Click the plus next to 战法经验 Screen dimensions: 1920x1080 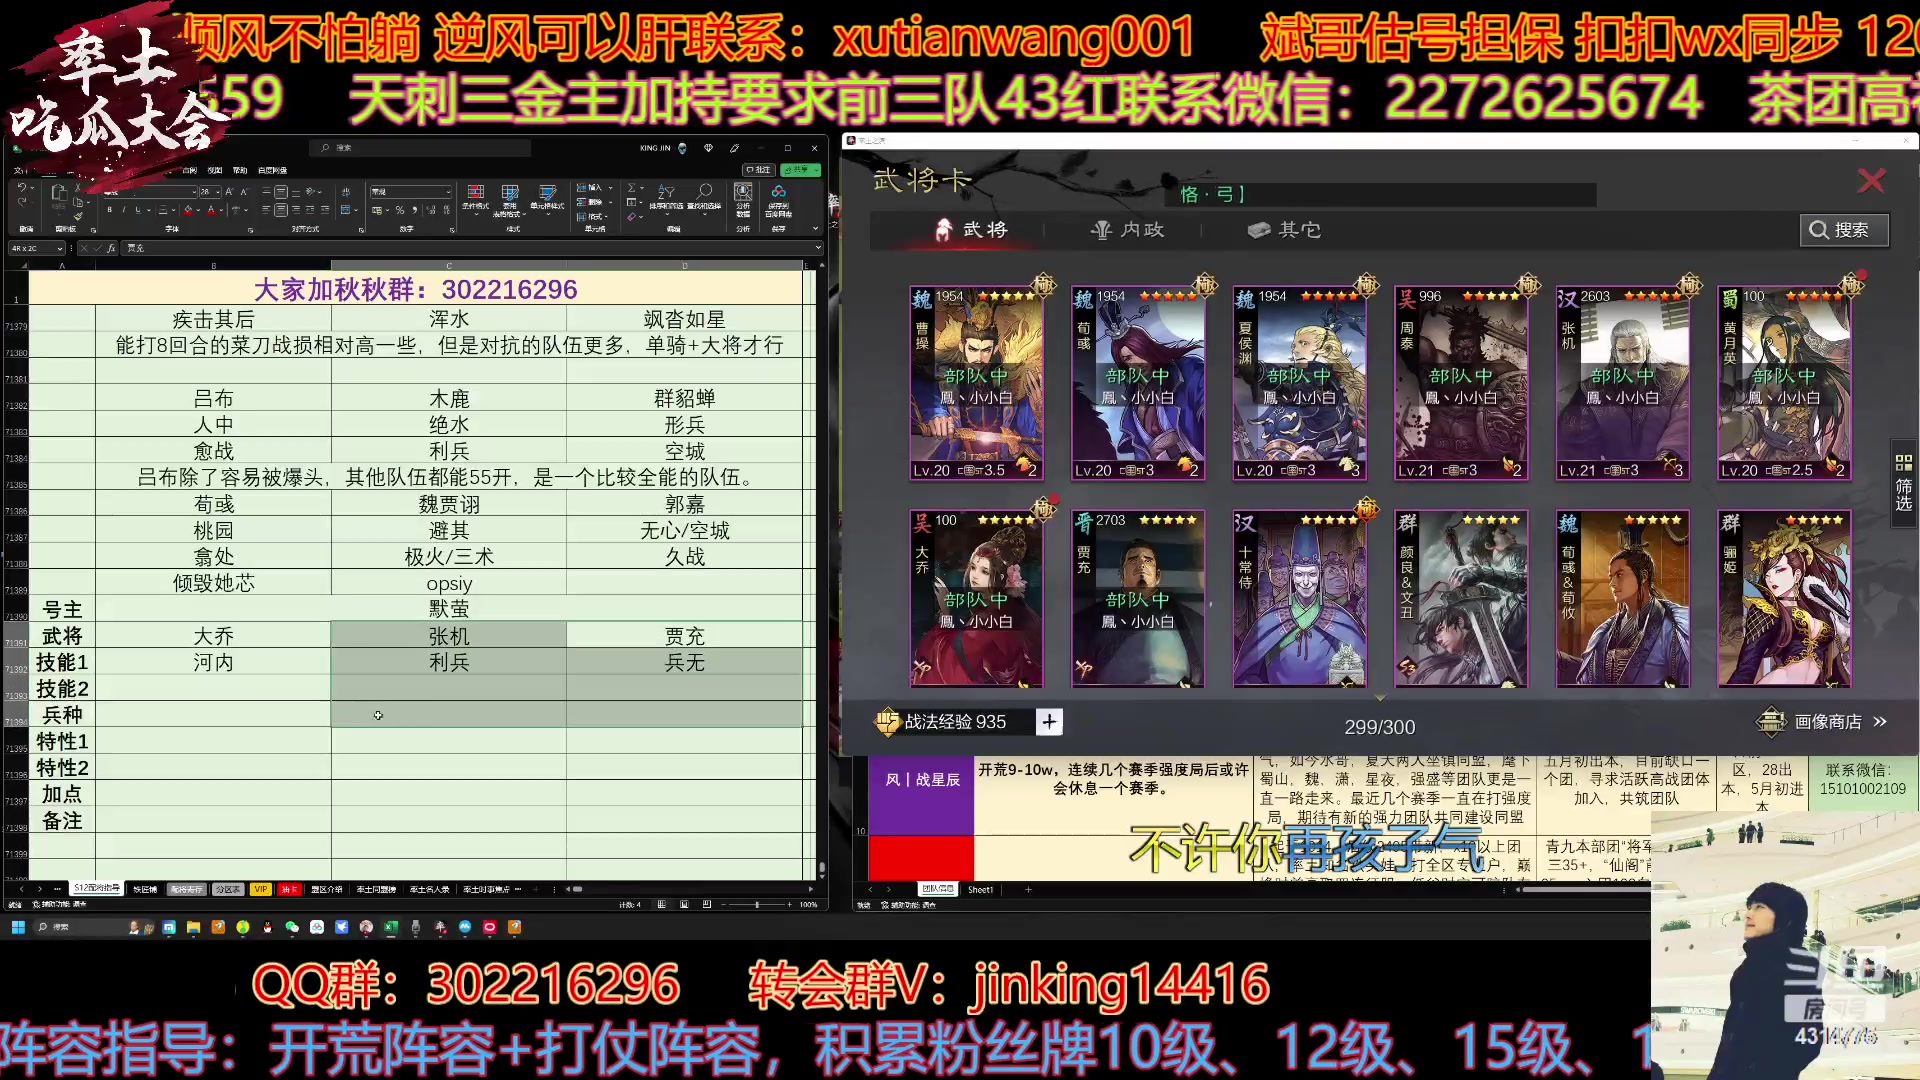point(1049,722)
